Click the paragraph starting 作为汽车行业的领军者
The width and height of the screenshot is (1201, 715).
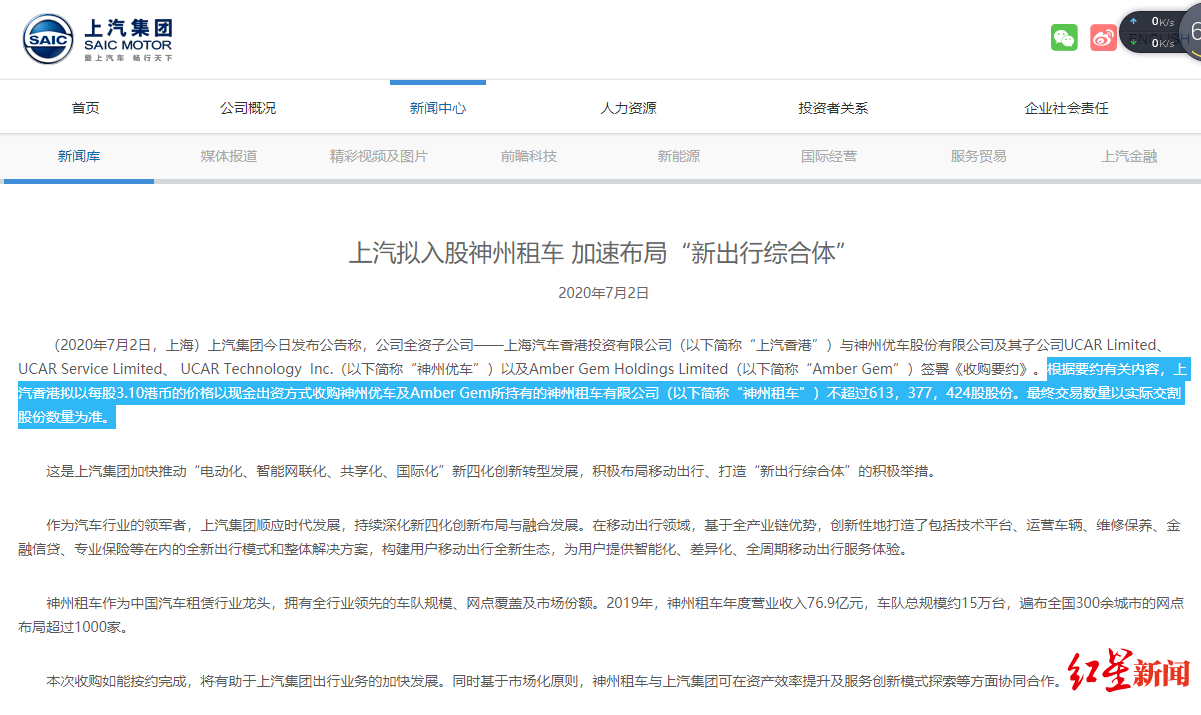click(600, 537)
